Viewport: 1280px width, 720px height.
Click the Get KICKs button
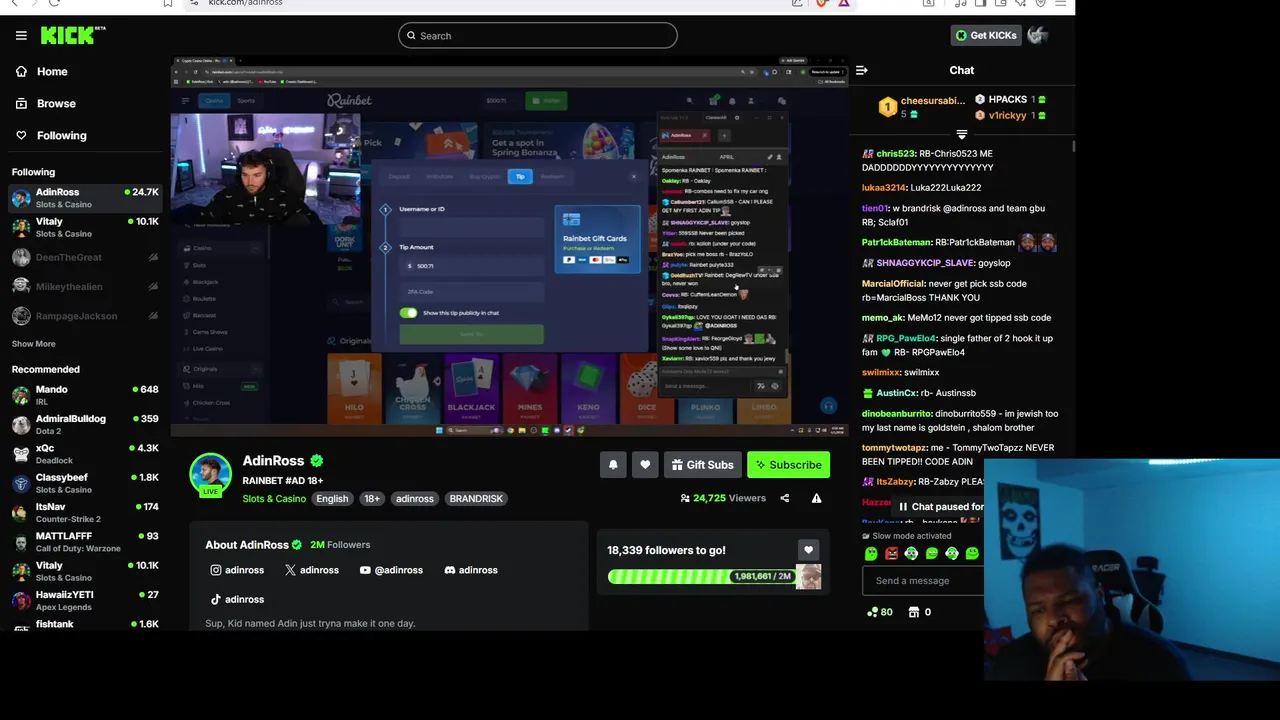click(985, 35)
